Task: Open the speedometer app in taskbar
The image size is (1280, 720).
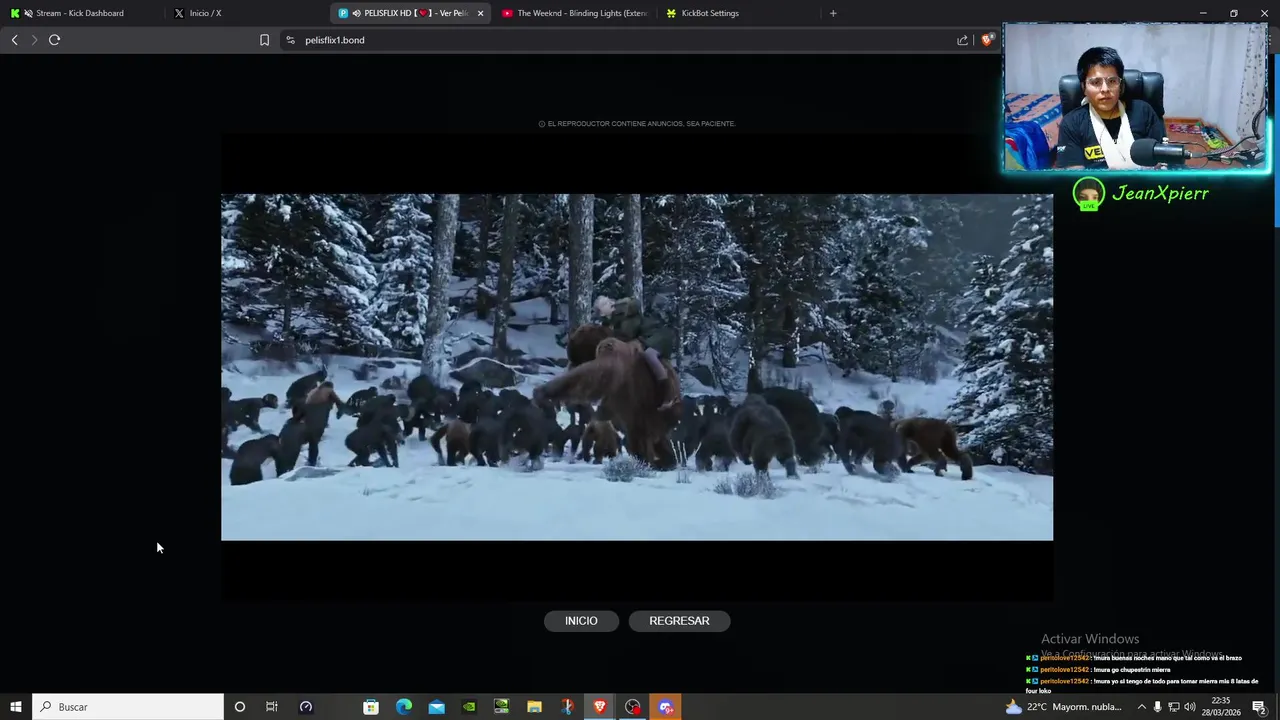Action: pos(306,707)
